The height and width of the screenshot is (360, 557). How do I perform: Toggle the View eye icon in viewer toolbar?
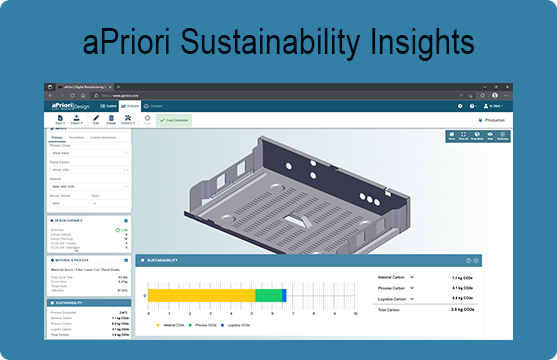[490, 136]
